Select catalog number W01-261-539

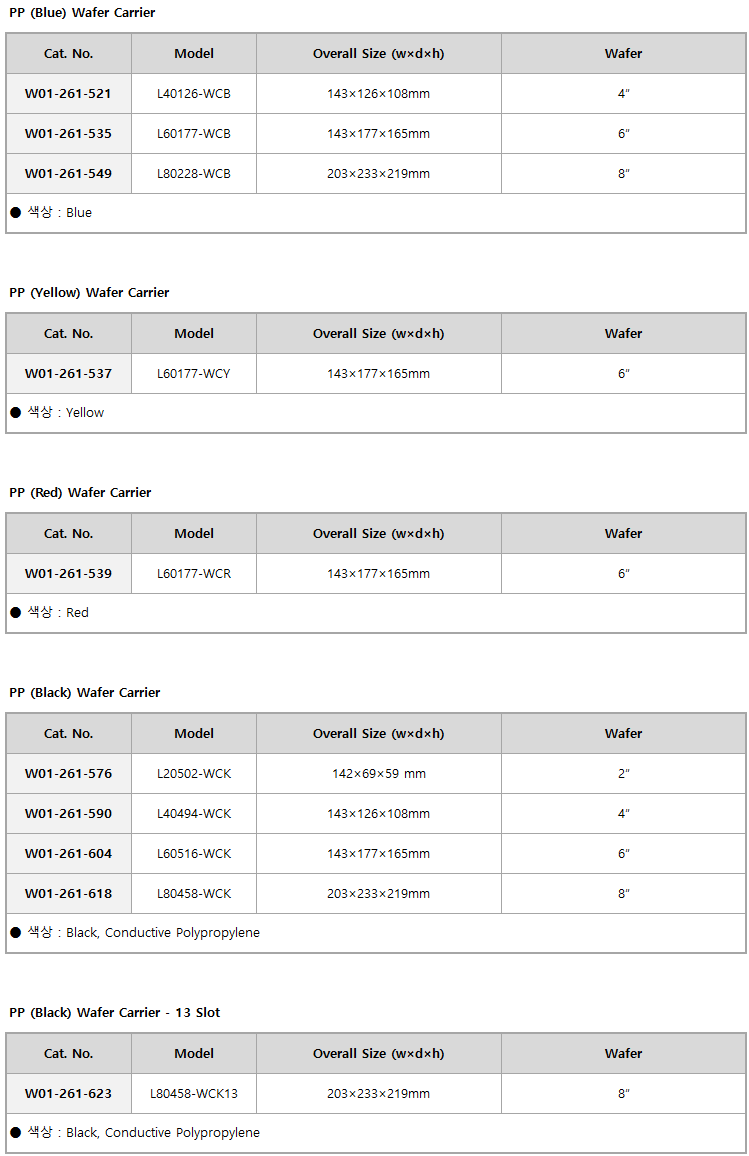[69, 574]
